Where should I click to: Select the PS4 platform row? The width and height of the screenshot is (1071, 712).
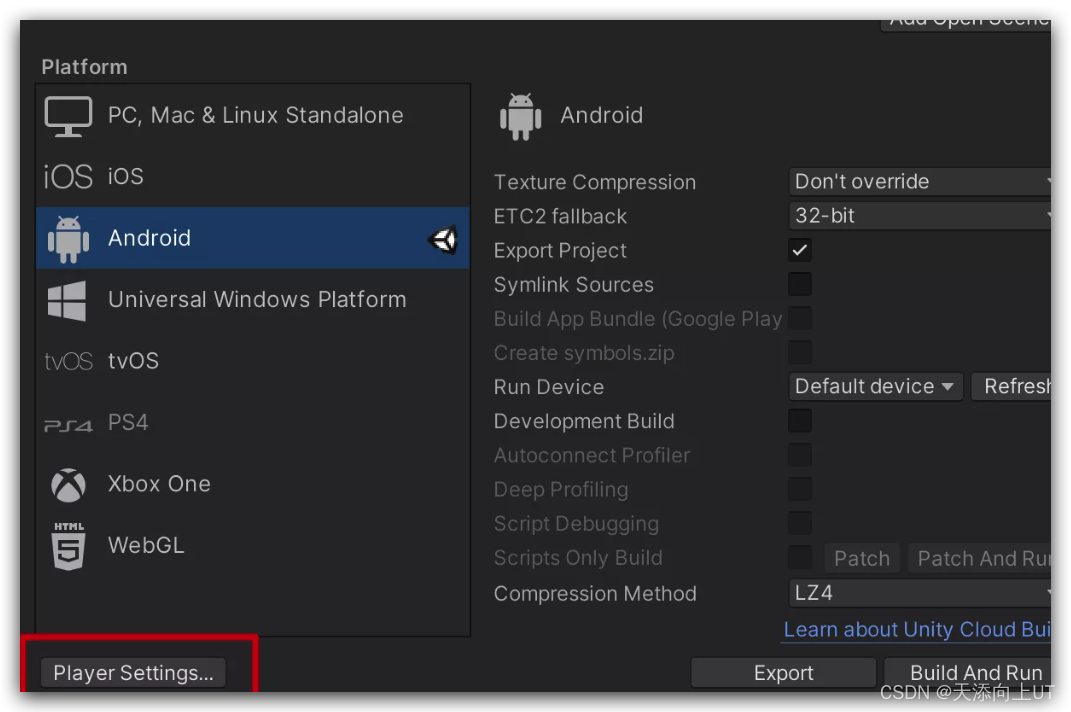[253, 422]
